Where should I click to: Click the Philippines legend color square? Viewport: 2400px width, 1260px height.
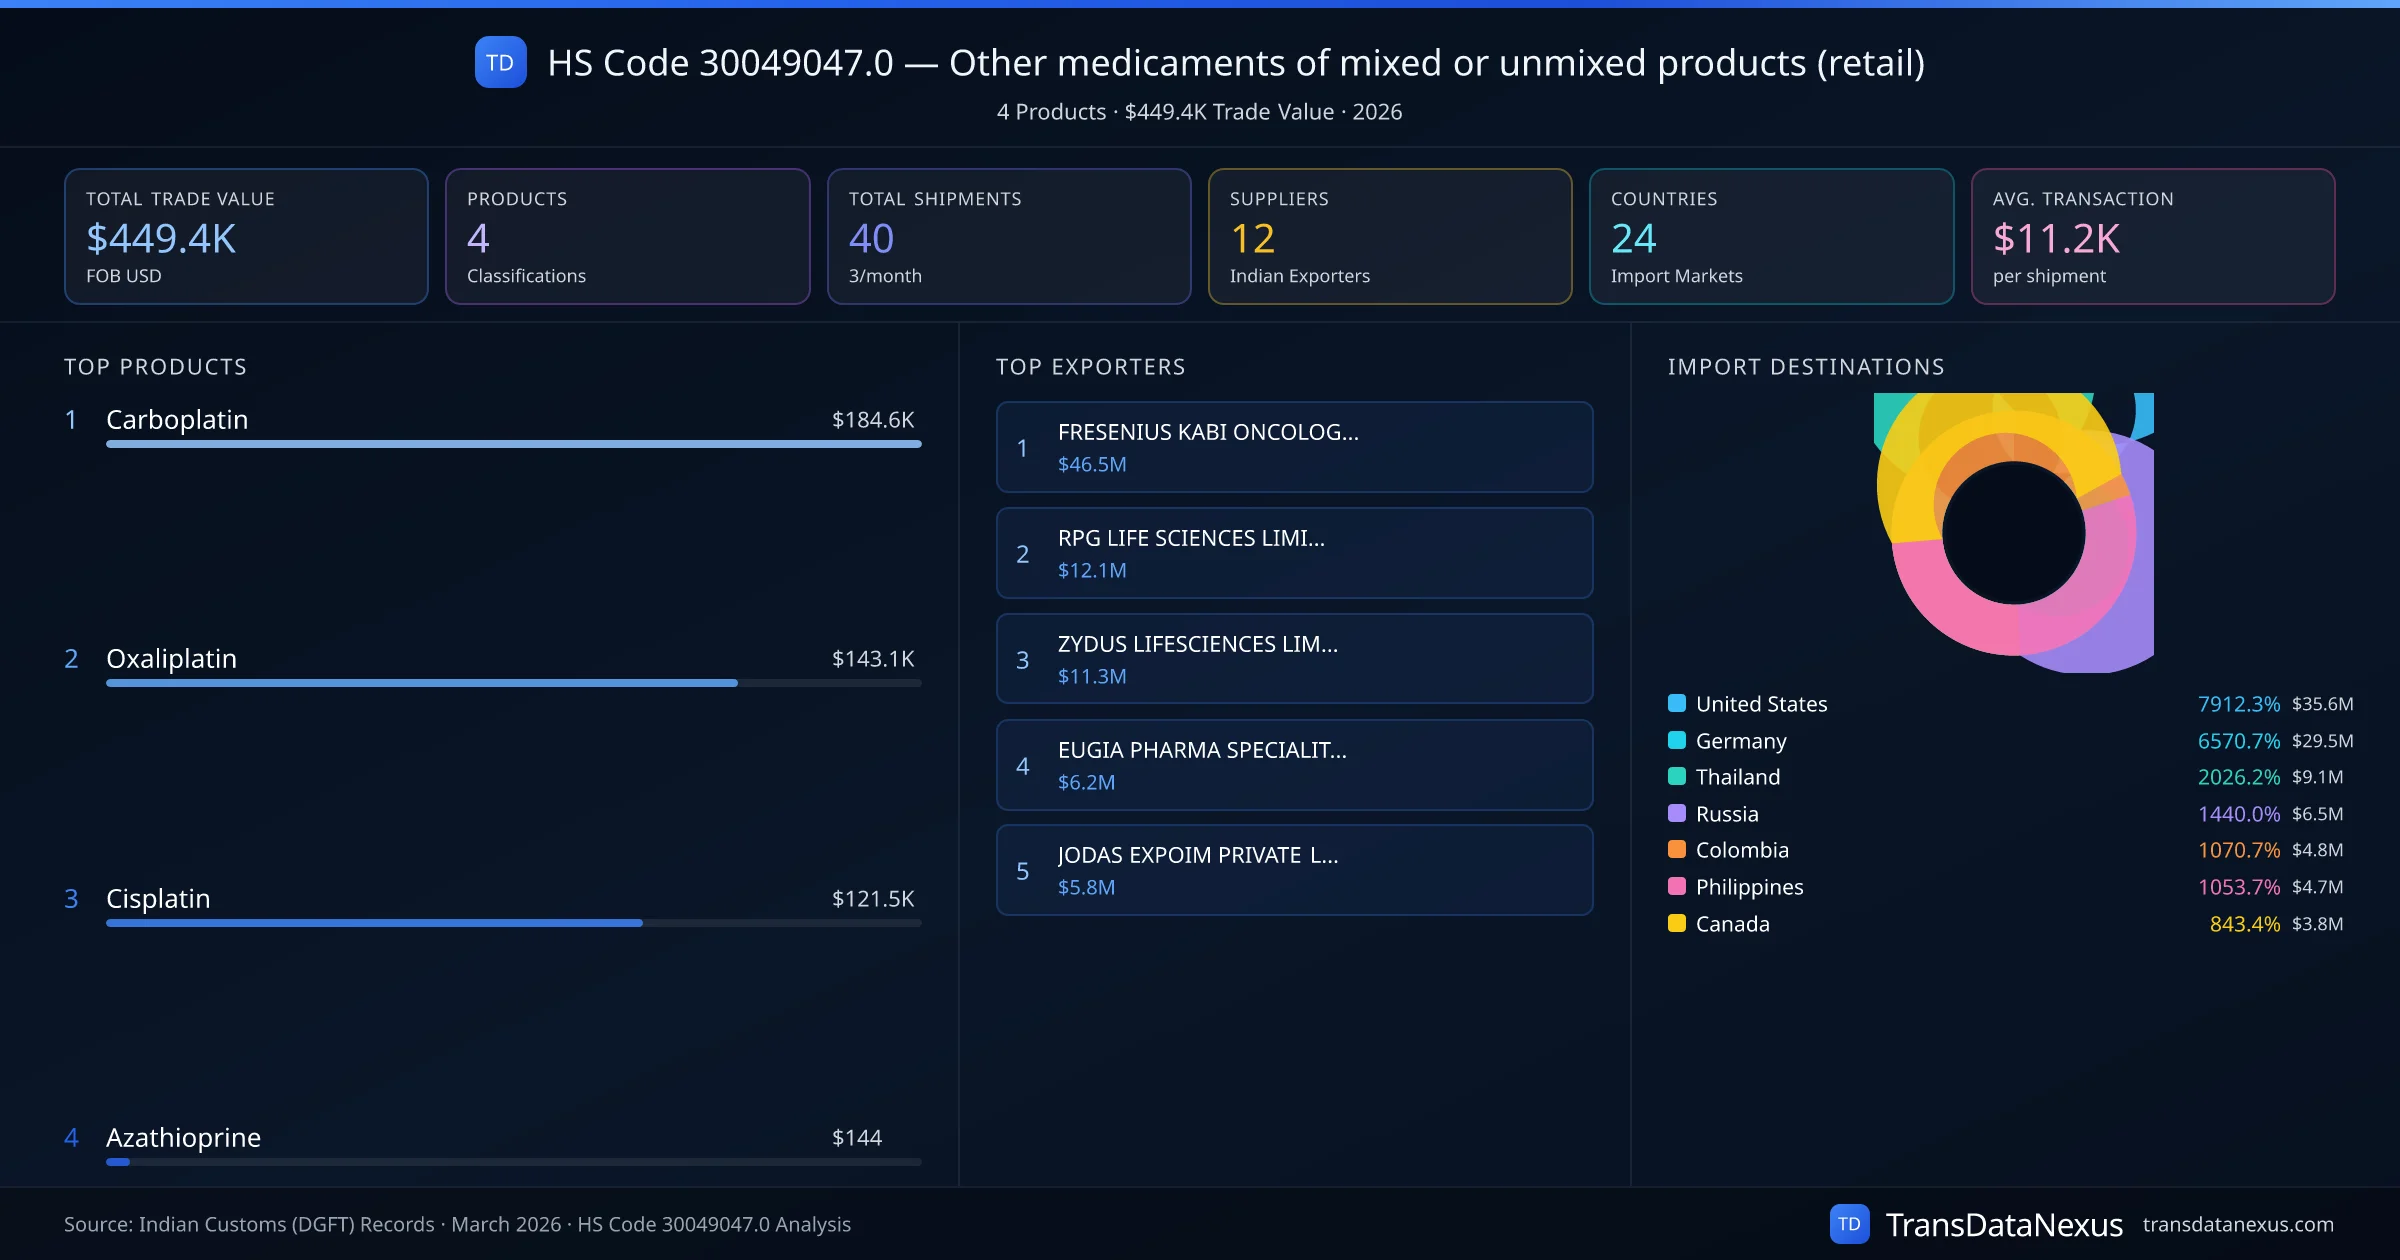click(1677, 886)
